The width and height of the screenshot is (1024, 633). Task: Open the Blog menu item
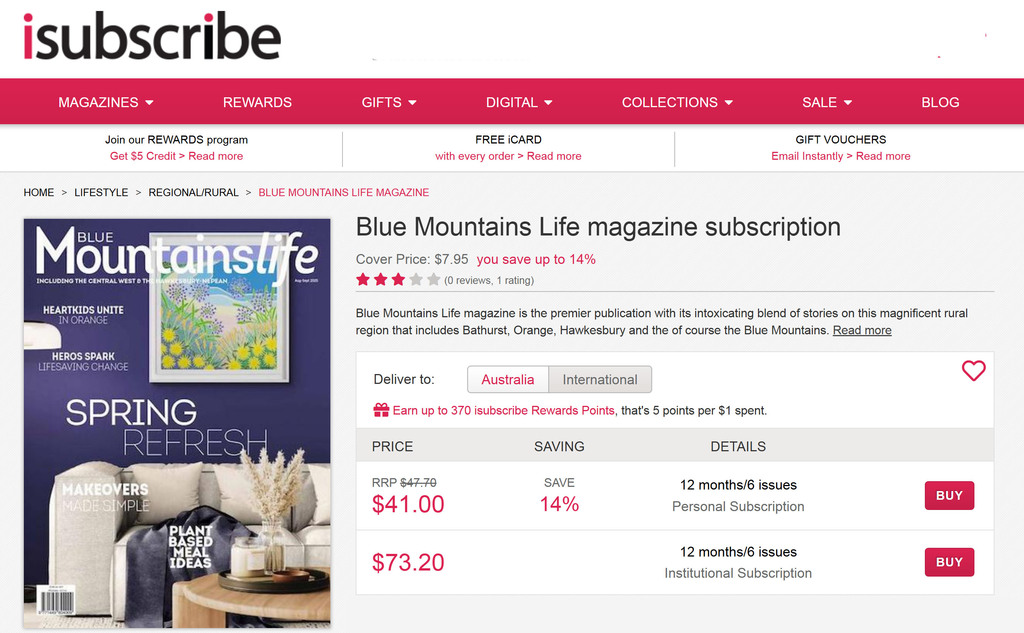tap(940, 102)
